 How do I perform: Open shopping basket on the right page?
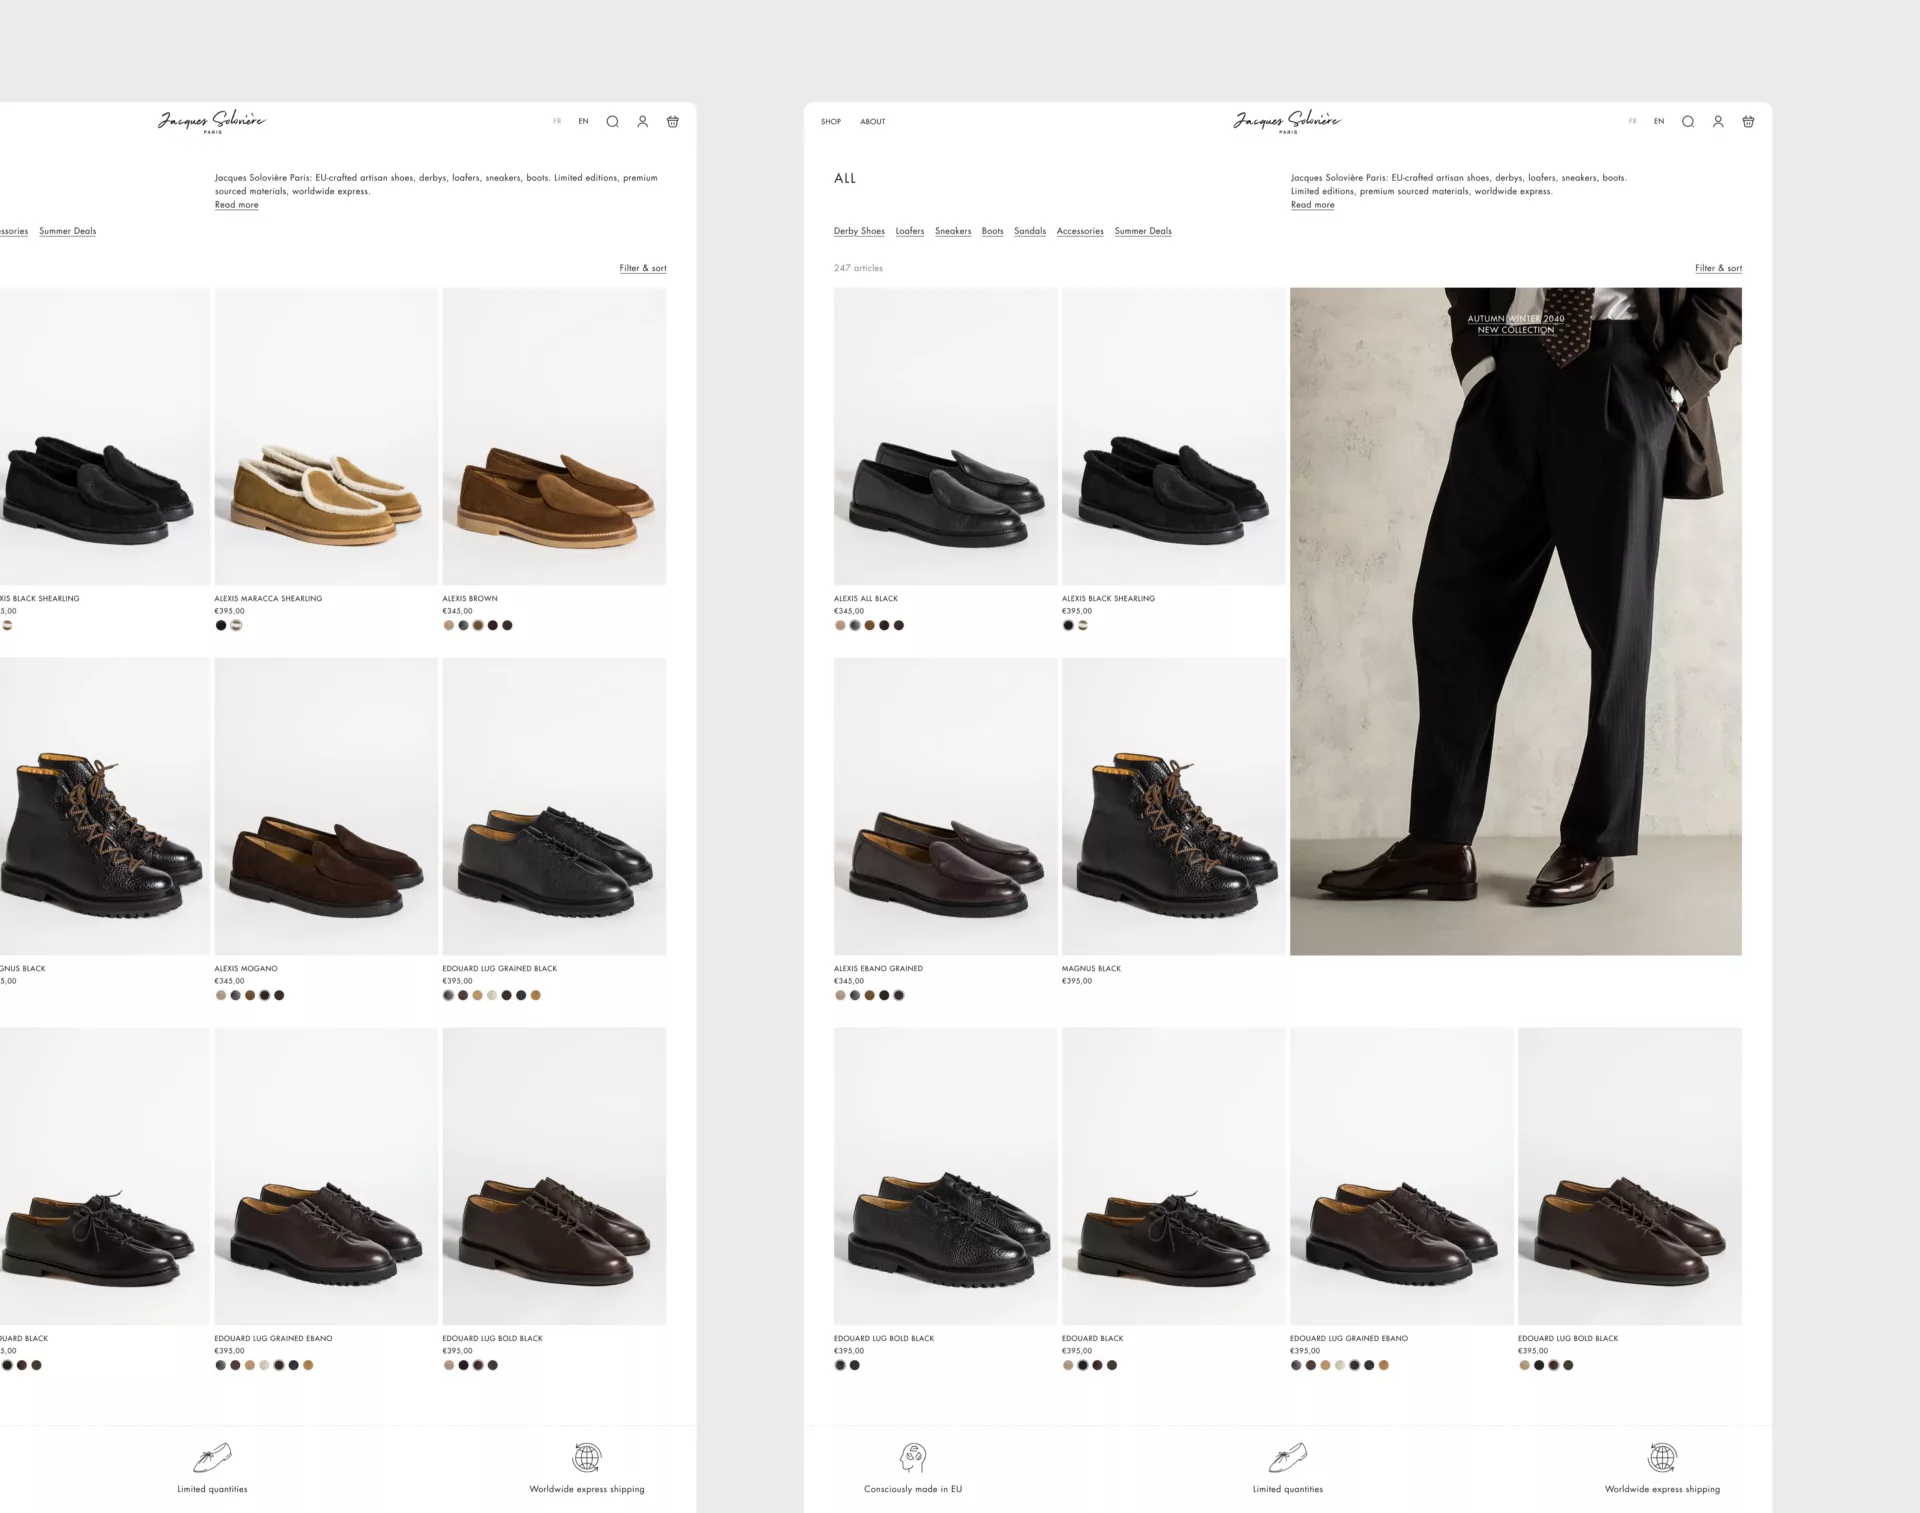pyautogui.click(x=1748, y=122)
